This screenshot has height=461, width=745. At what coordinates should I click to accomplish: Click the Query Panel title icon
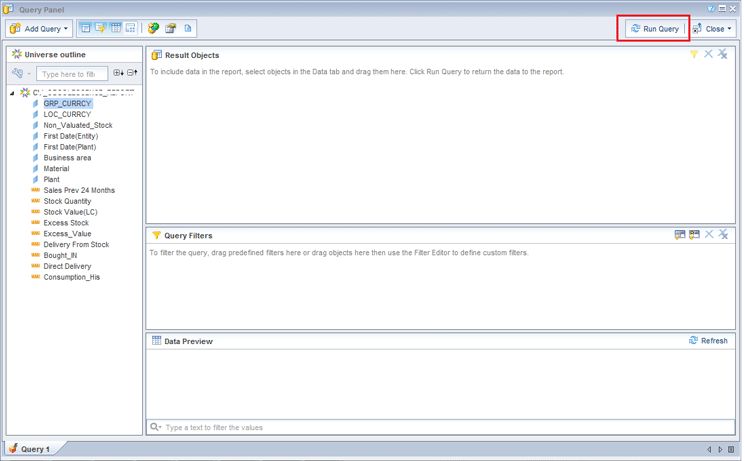click(x=8, y=9)
